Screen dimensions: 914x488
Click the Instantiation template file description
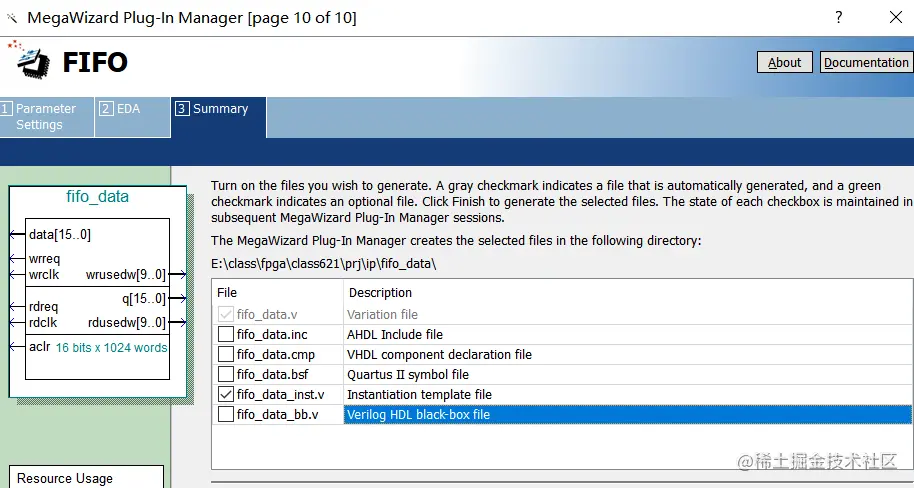(x=419, y=395)
